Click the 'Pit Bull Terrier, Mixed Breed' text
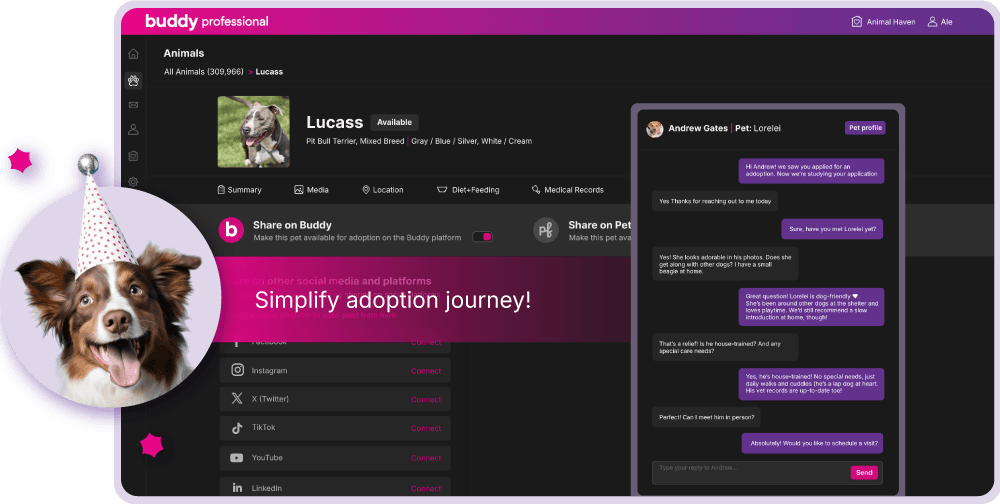This screenshot has width=1000, height=504. [x=355, y=141]
